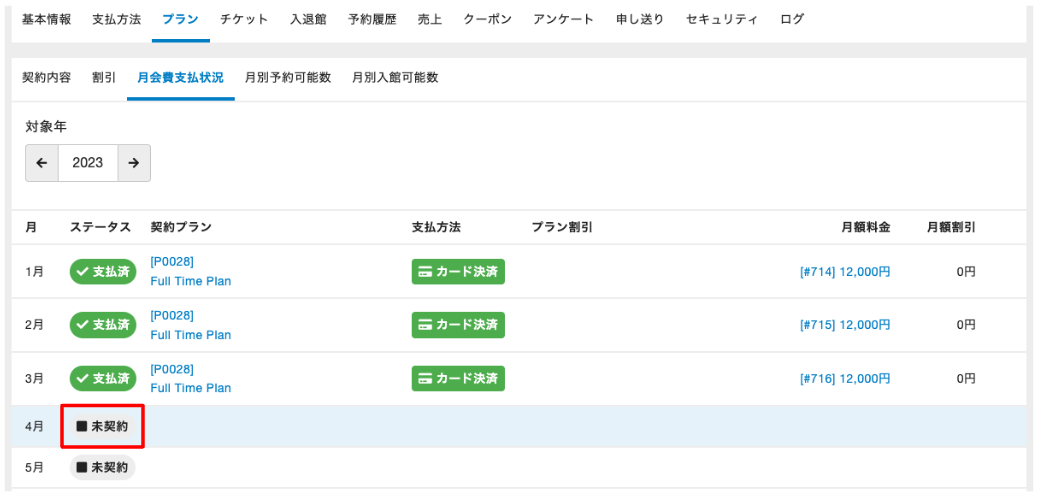Screen dimensions: 1039x500
Task: Switch to the 支払方法 tab
Action: pyautogui.click(x=116, y=19)
